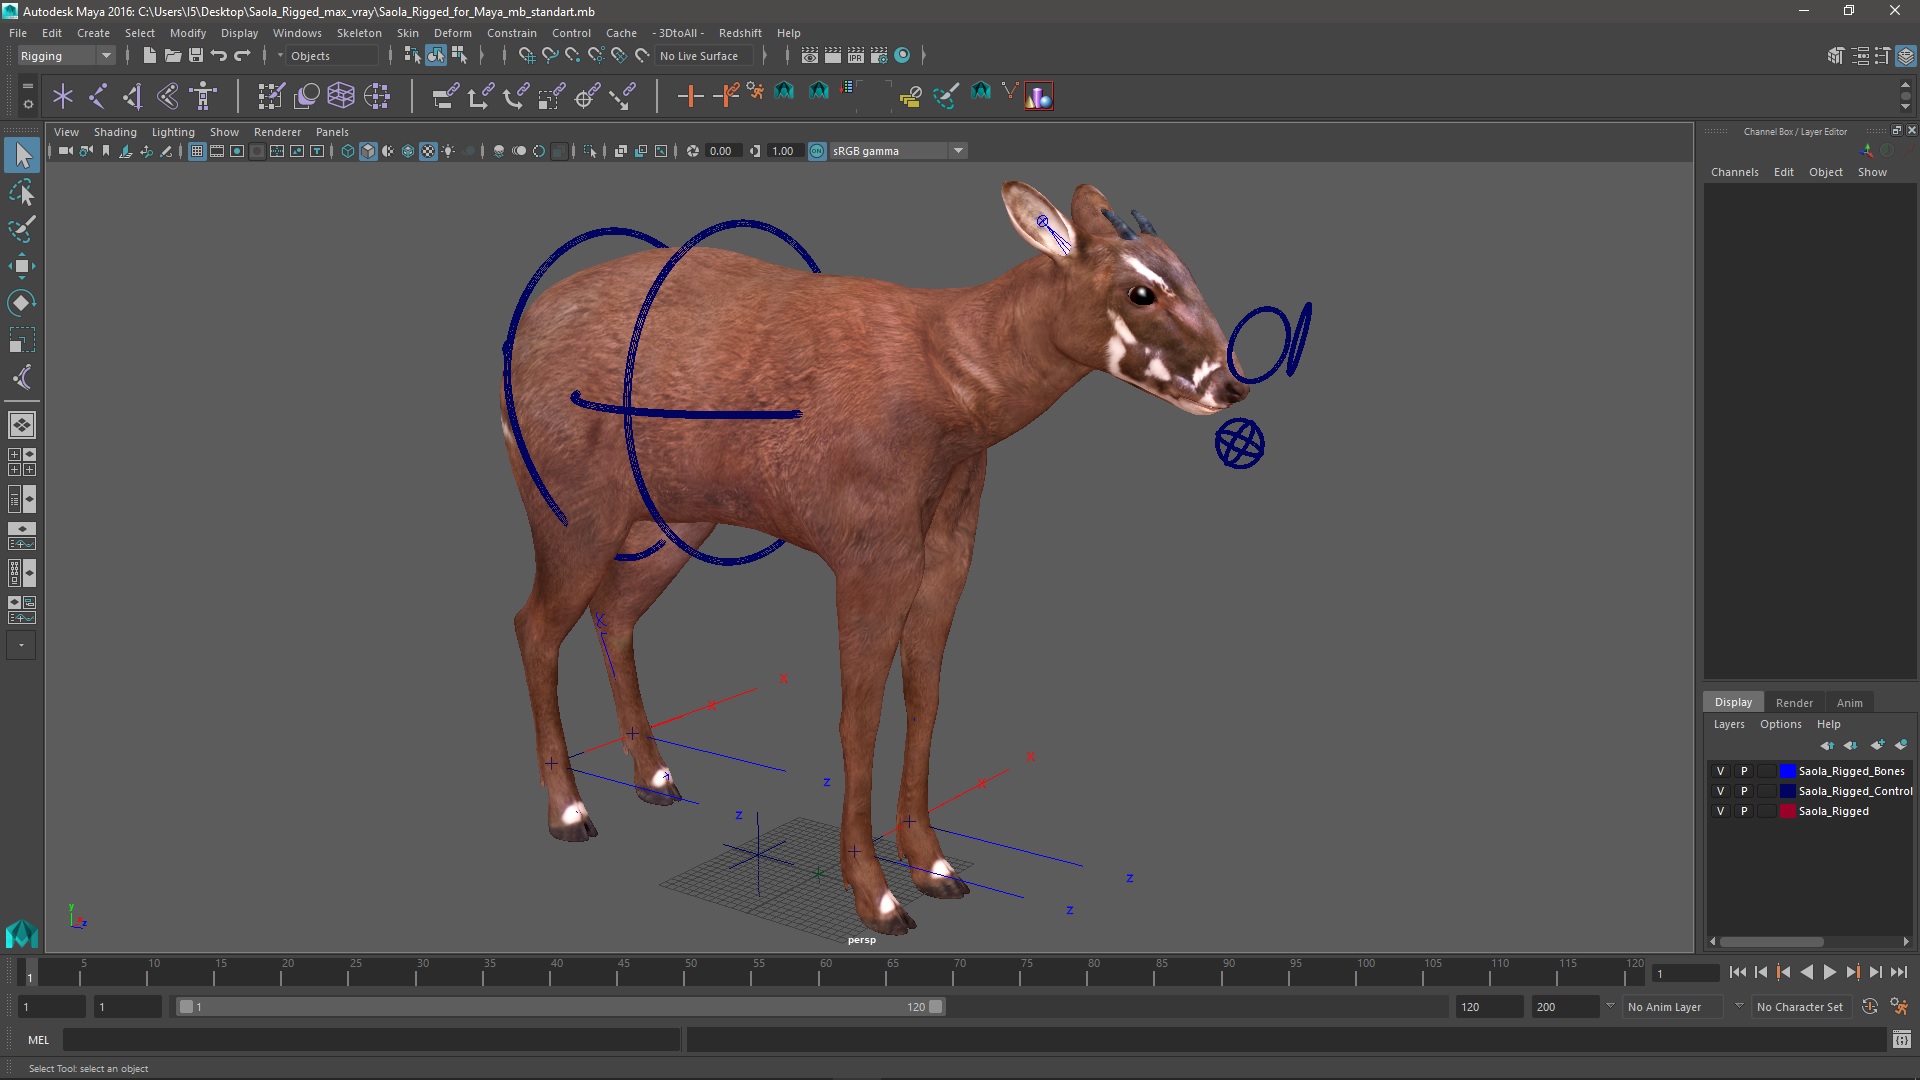Choose the Move tool in toolbox
The height and width of the screenshot is (1080, 1920).
[22, 266]
